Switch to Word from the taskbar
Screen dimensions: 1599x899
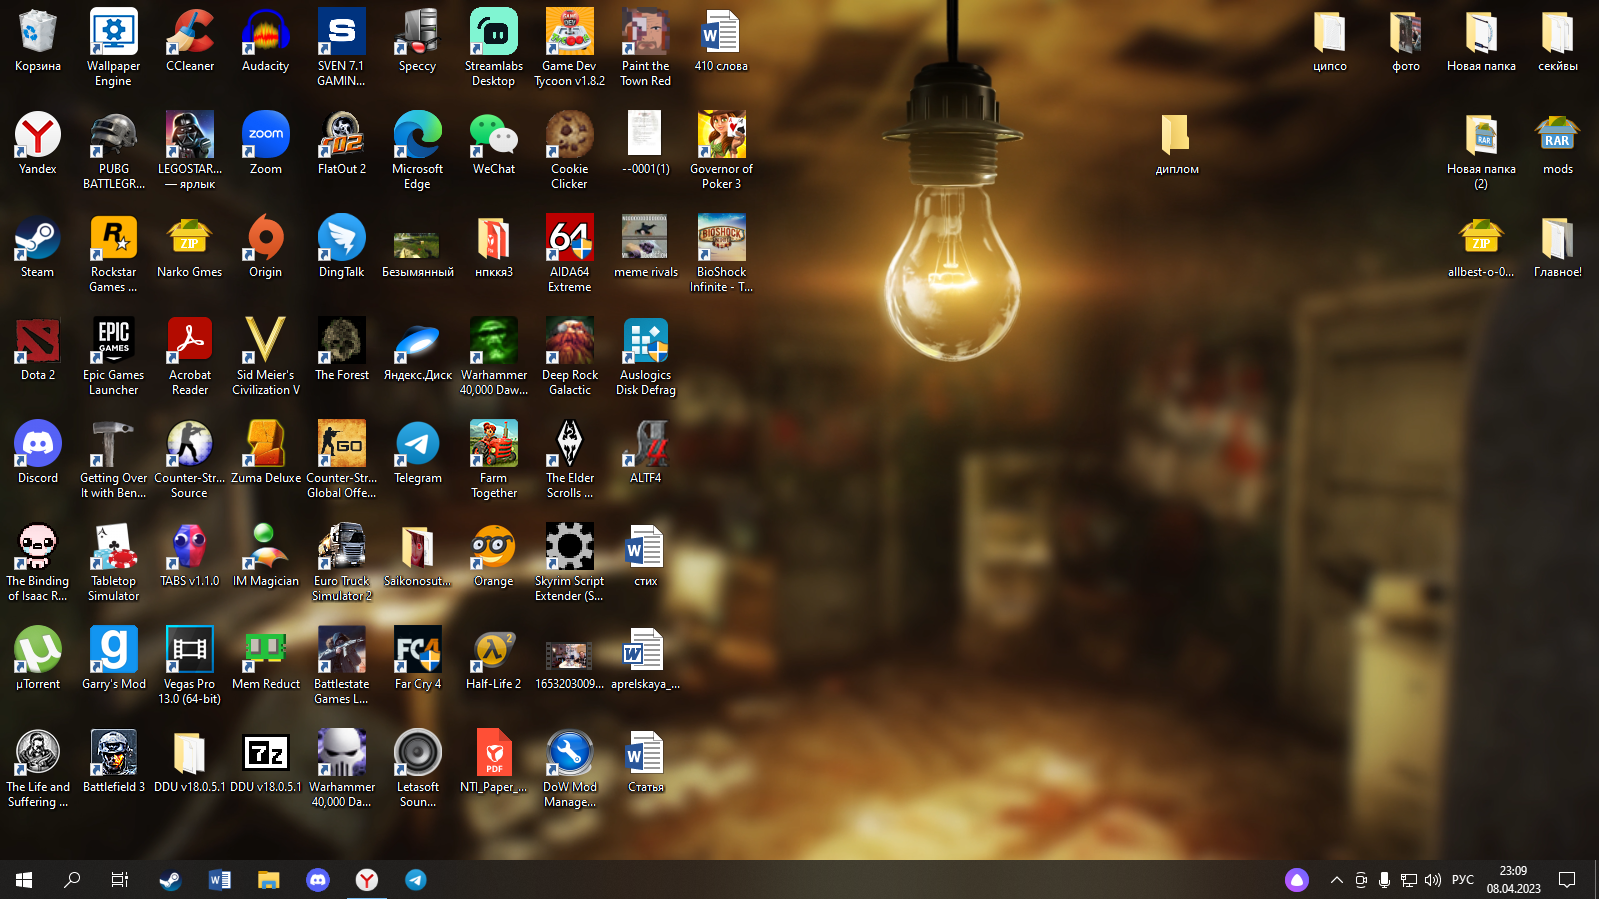pos(219,880)
